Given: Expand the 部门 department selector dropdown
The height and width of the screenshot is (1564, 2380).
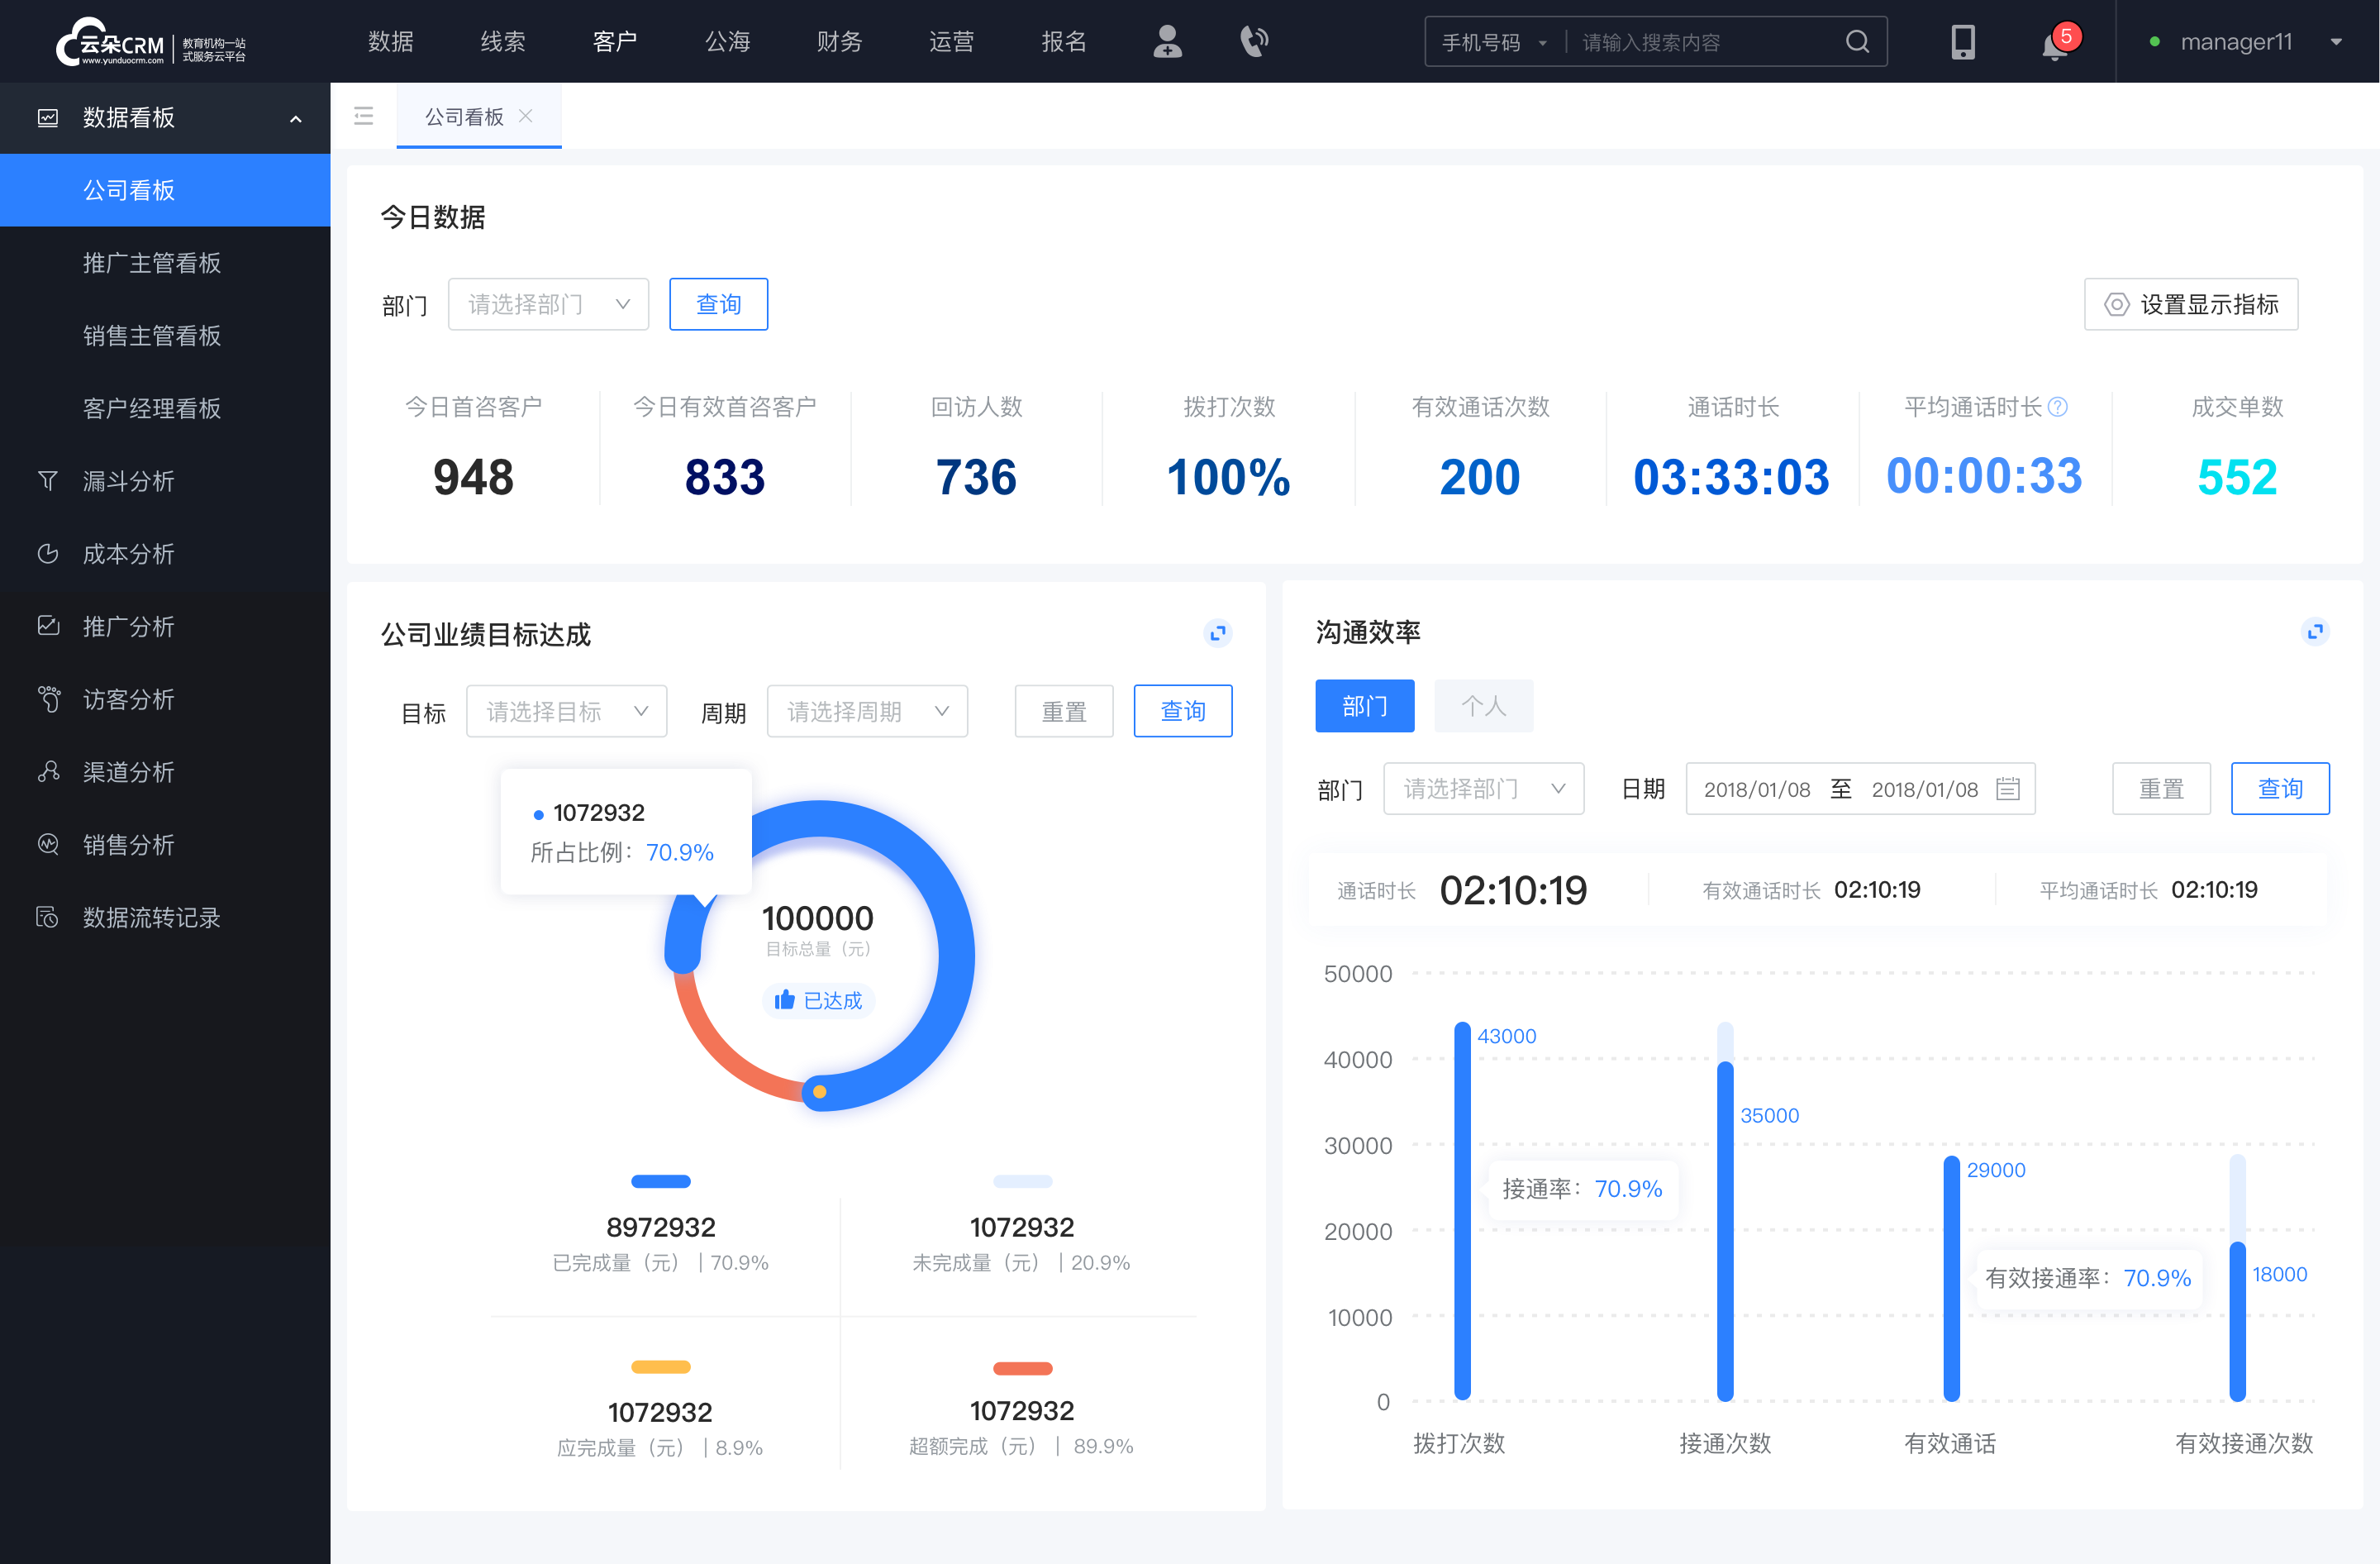Looking at the screenshot, I should [545, 302].
